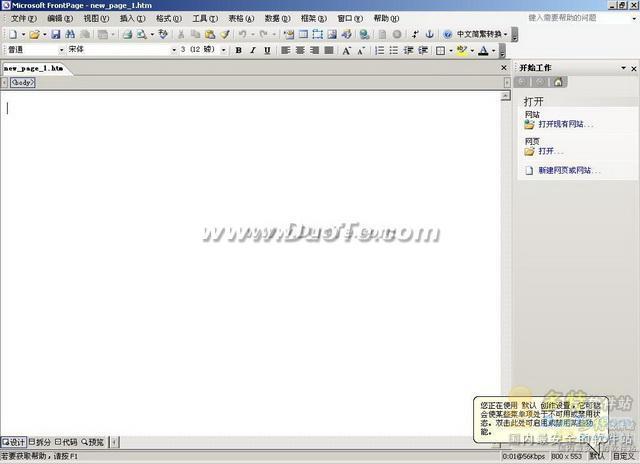Open the 文件(F) menu
Viewport: 640px width, 464px height.
[24, 18]
